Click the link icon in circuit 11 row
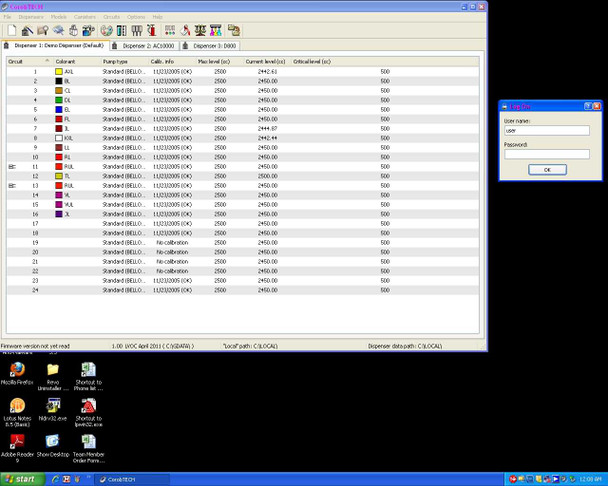 coord(12,167)
